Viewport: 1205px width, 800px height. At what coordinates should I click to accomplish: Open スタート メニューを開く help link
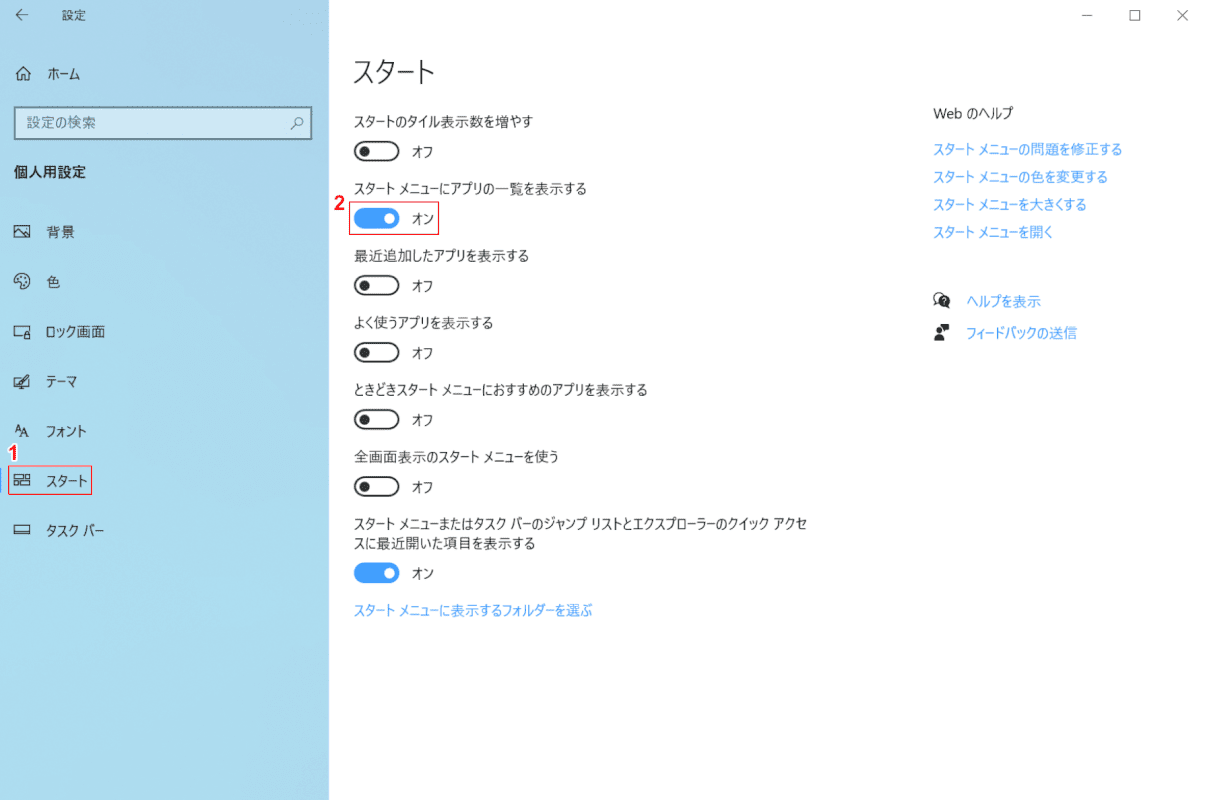993,232
